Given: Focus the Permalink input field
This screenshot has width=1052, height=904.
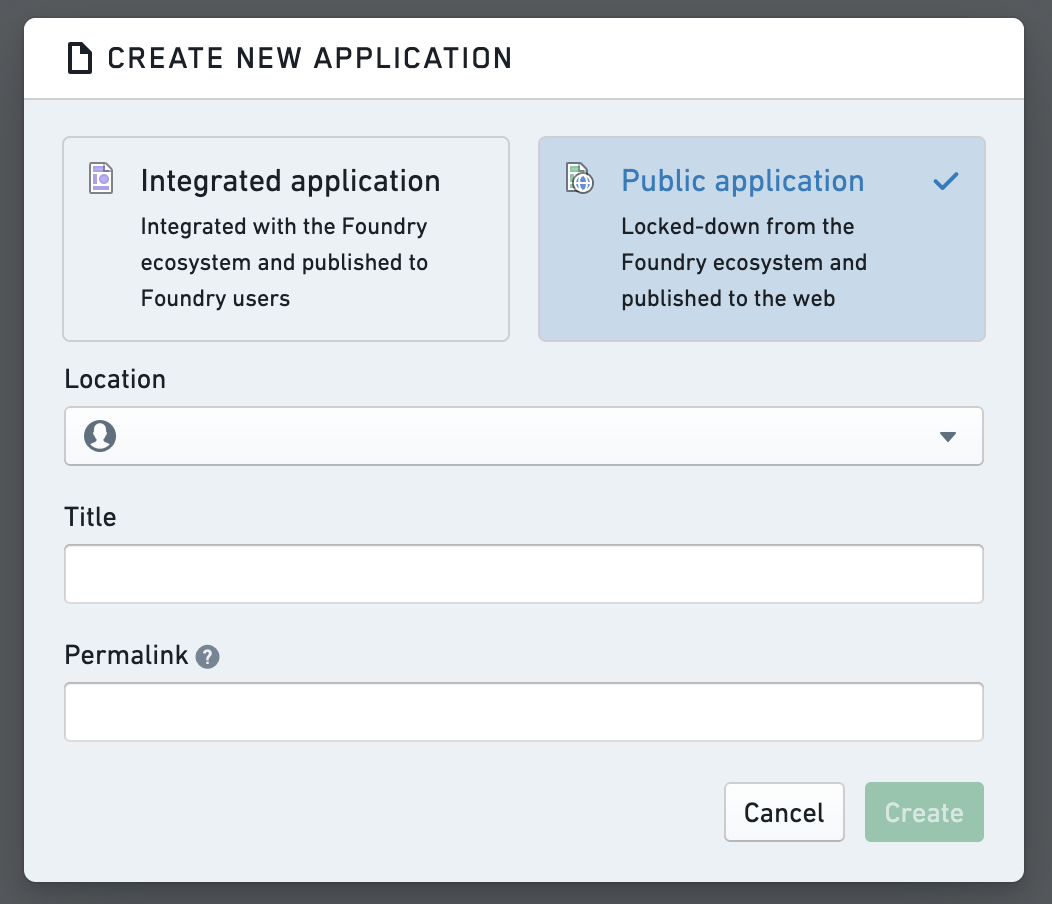Looking at the screenshot, I should tap(524, 712).
